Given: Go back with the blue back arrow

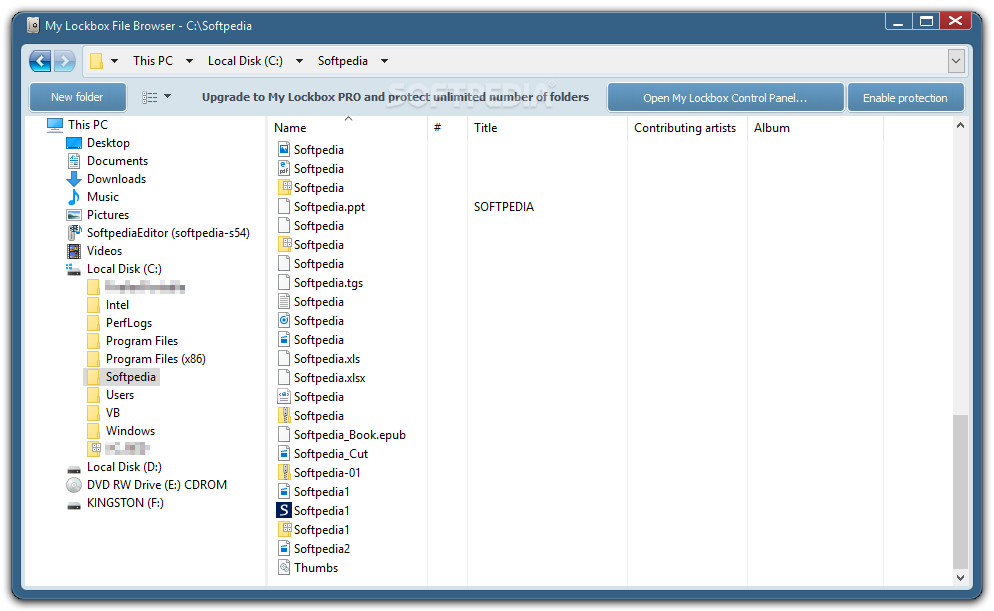Looking at the screenshot, I should tap(40, 61).
